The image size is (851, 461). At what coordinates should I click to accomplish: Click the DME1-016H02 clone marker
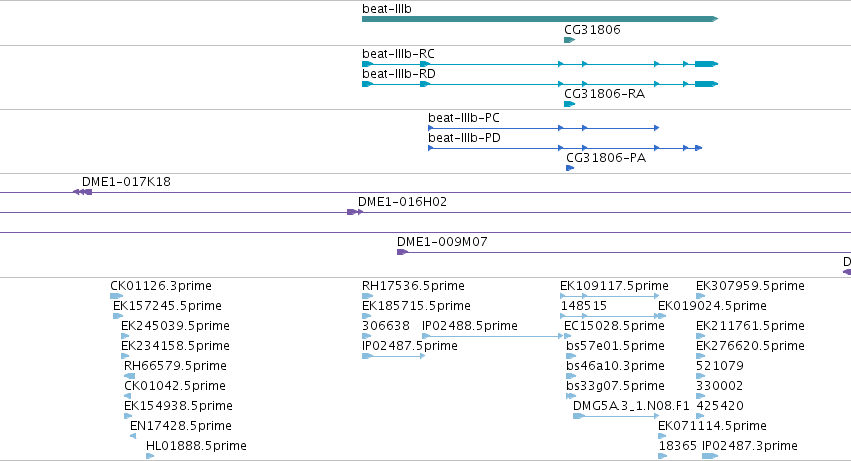[x=355, y=212]
